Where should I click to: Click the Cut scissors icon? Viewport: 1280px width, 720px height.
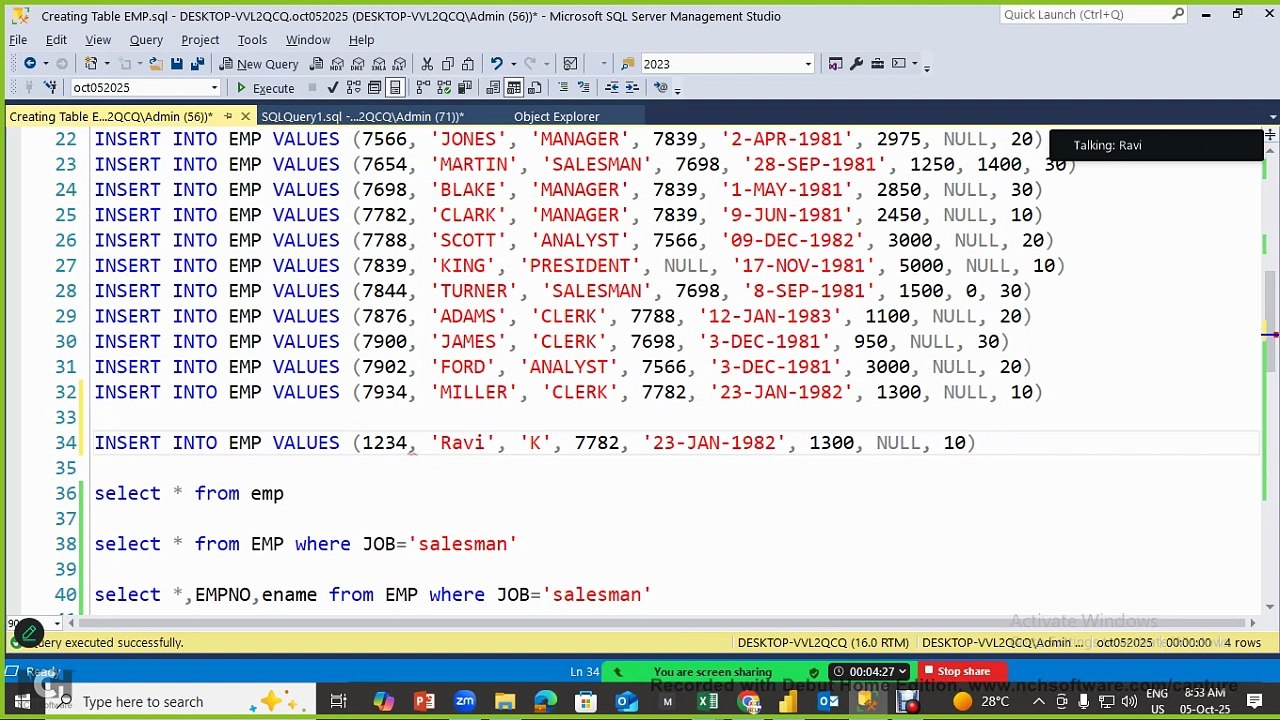click(427, 64)
